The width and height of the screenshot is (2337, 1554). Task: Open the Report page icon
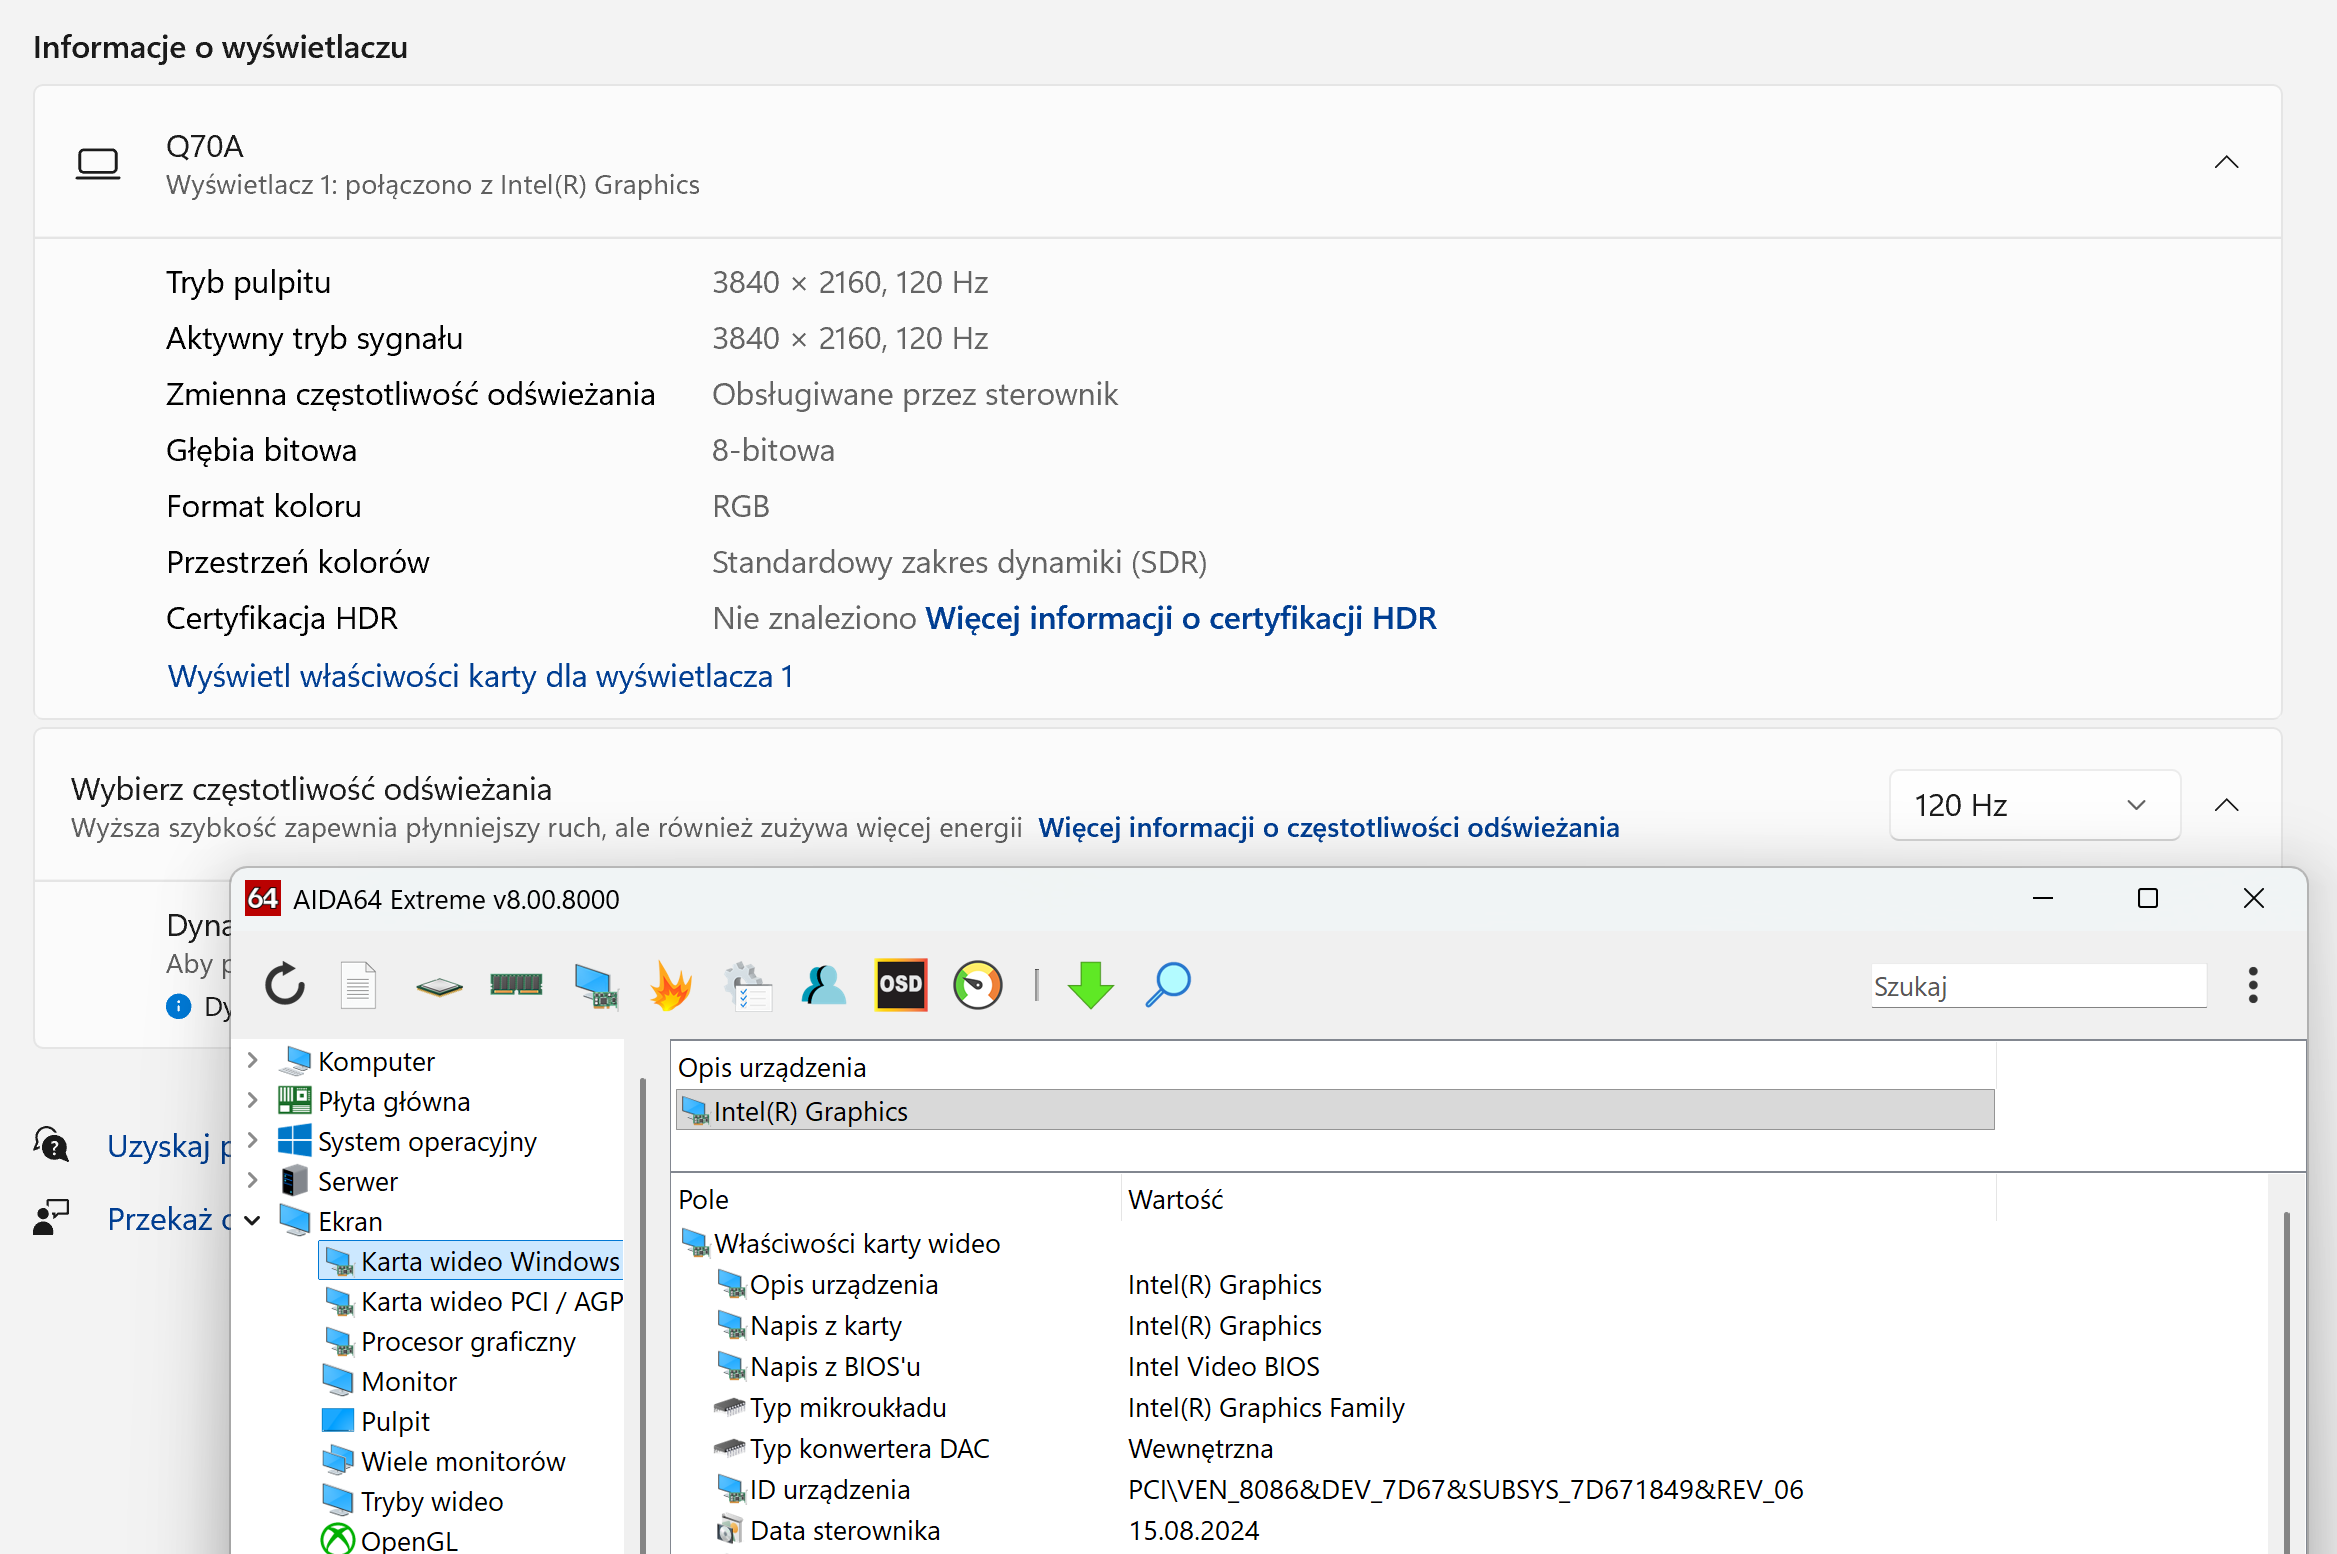click(x=358, y=985)
